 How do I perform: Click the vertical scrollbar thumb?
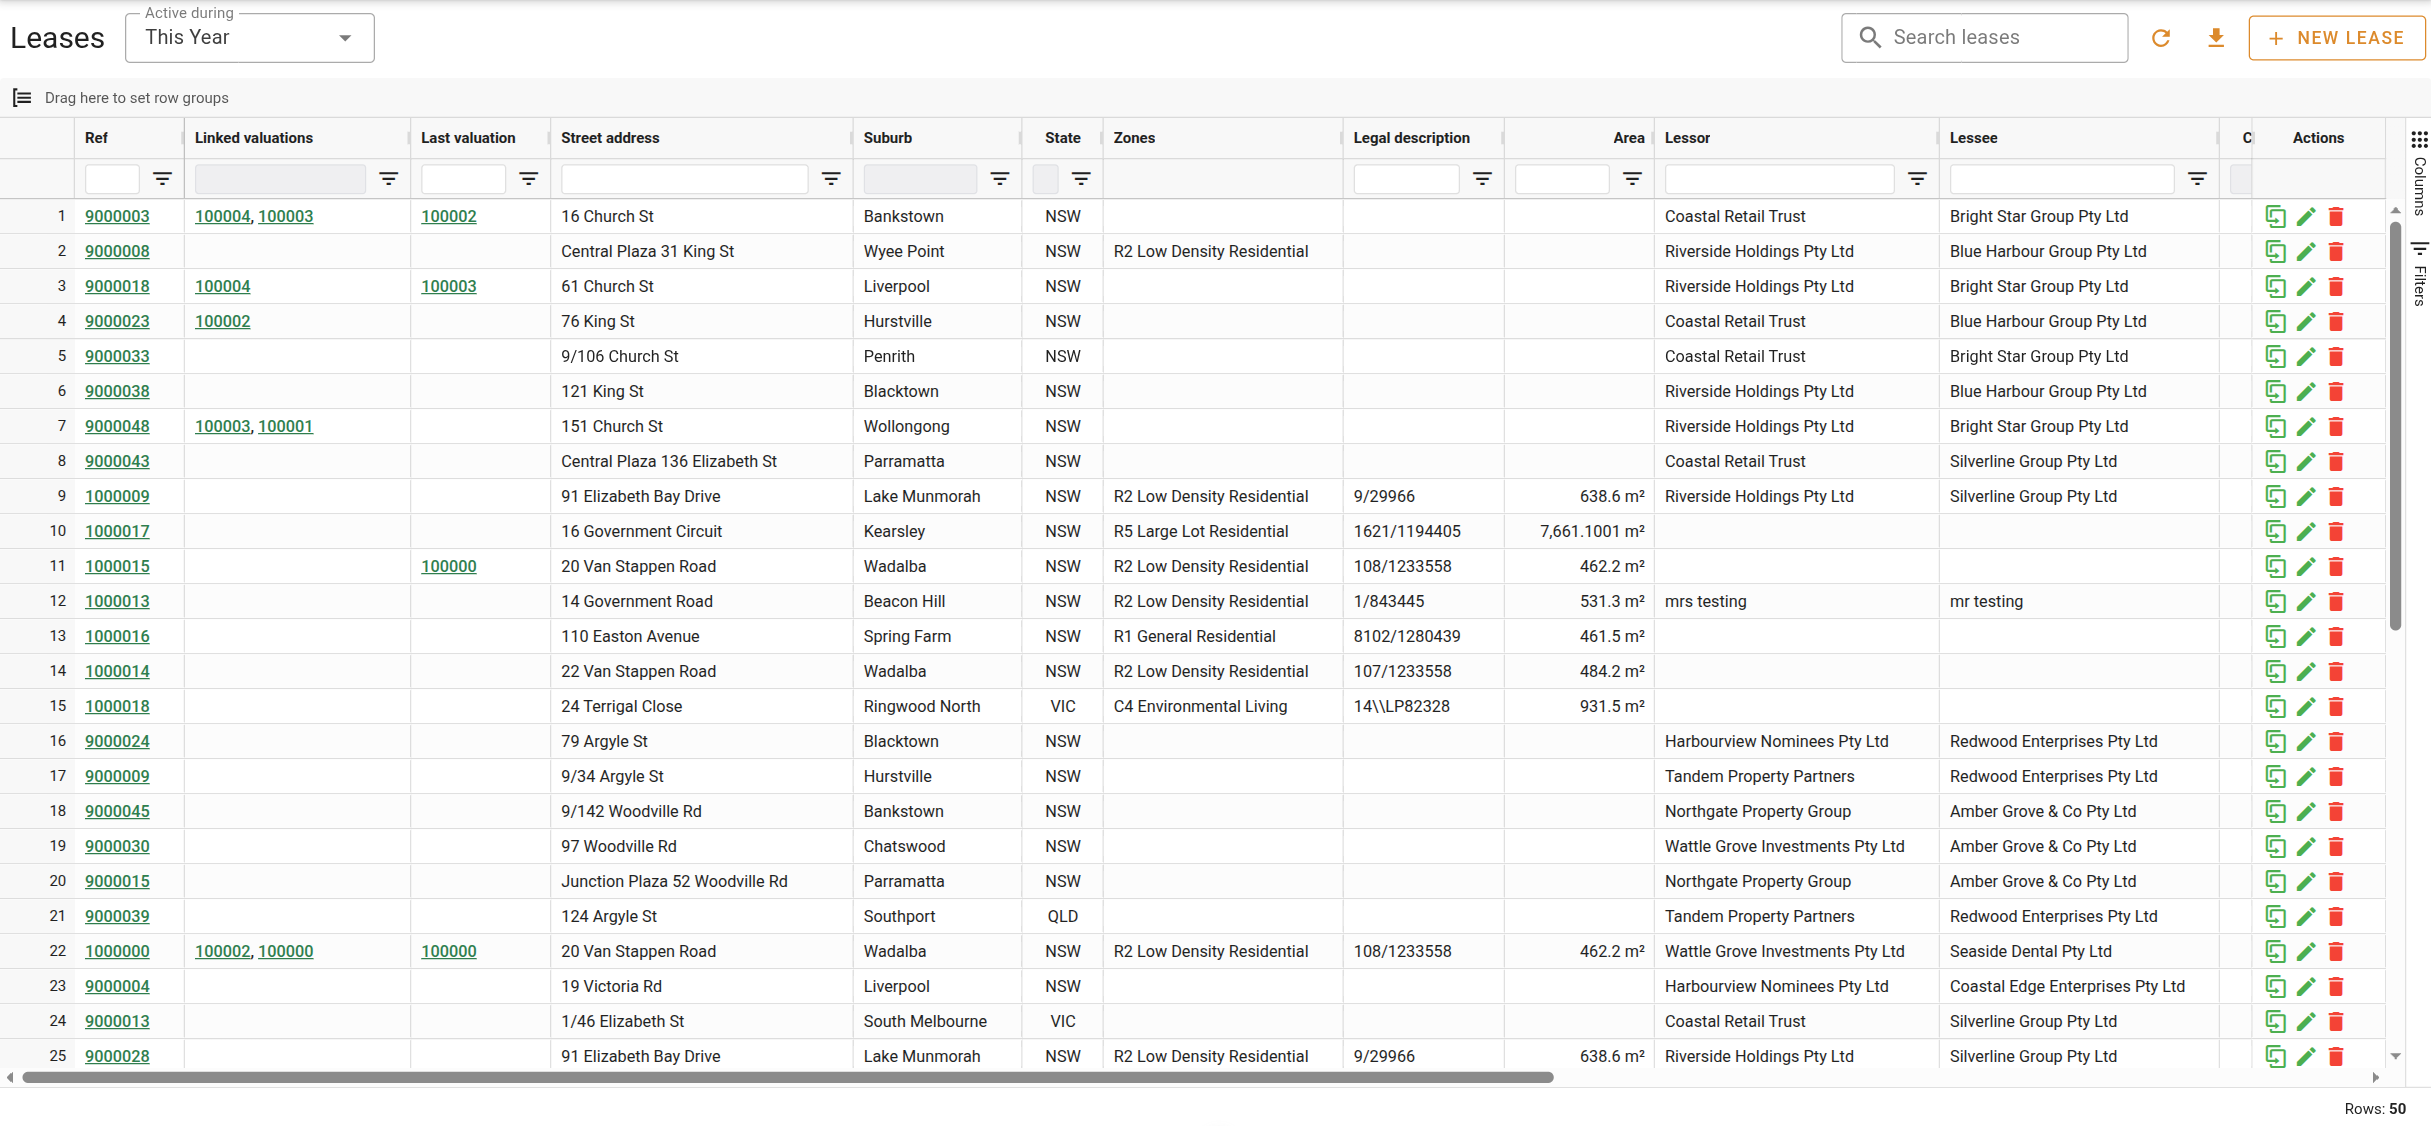tap(2395, 425)
